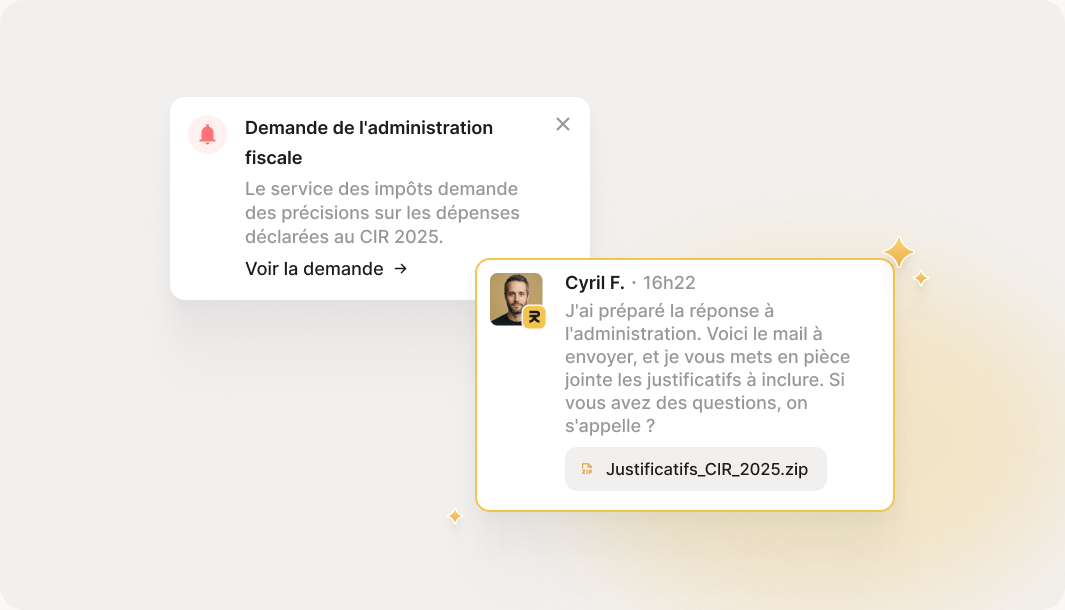Dismiss the tax administration notification
The width and height of the screenshot is (1065, 610).
pos(563,124)
